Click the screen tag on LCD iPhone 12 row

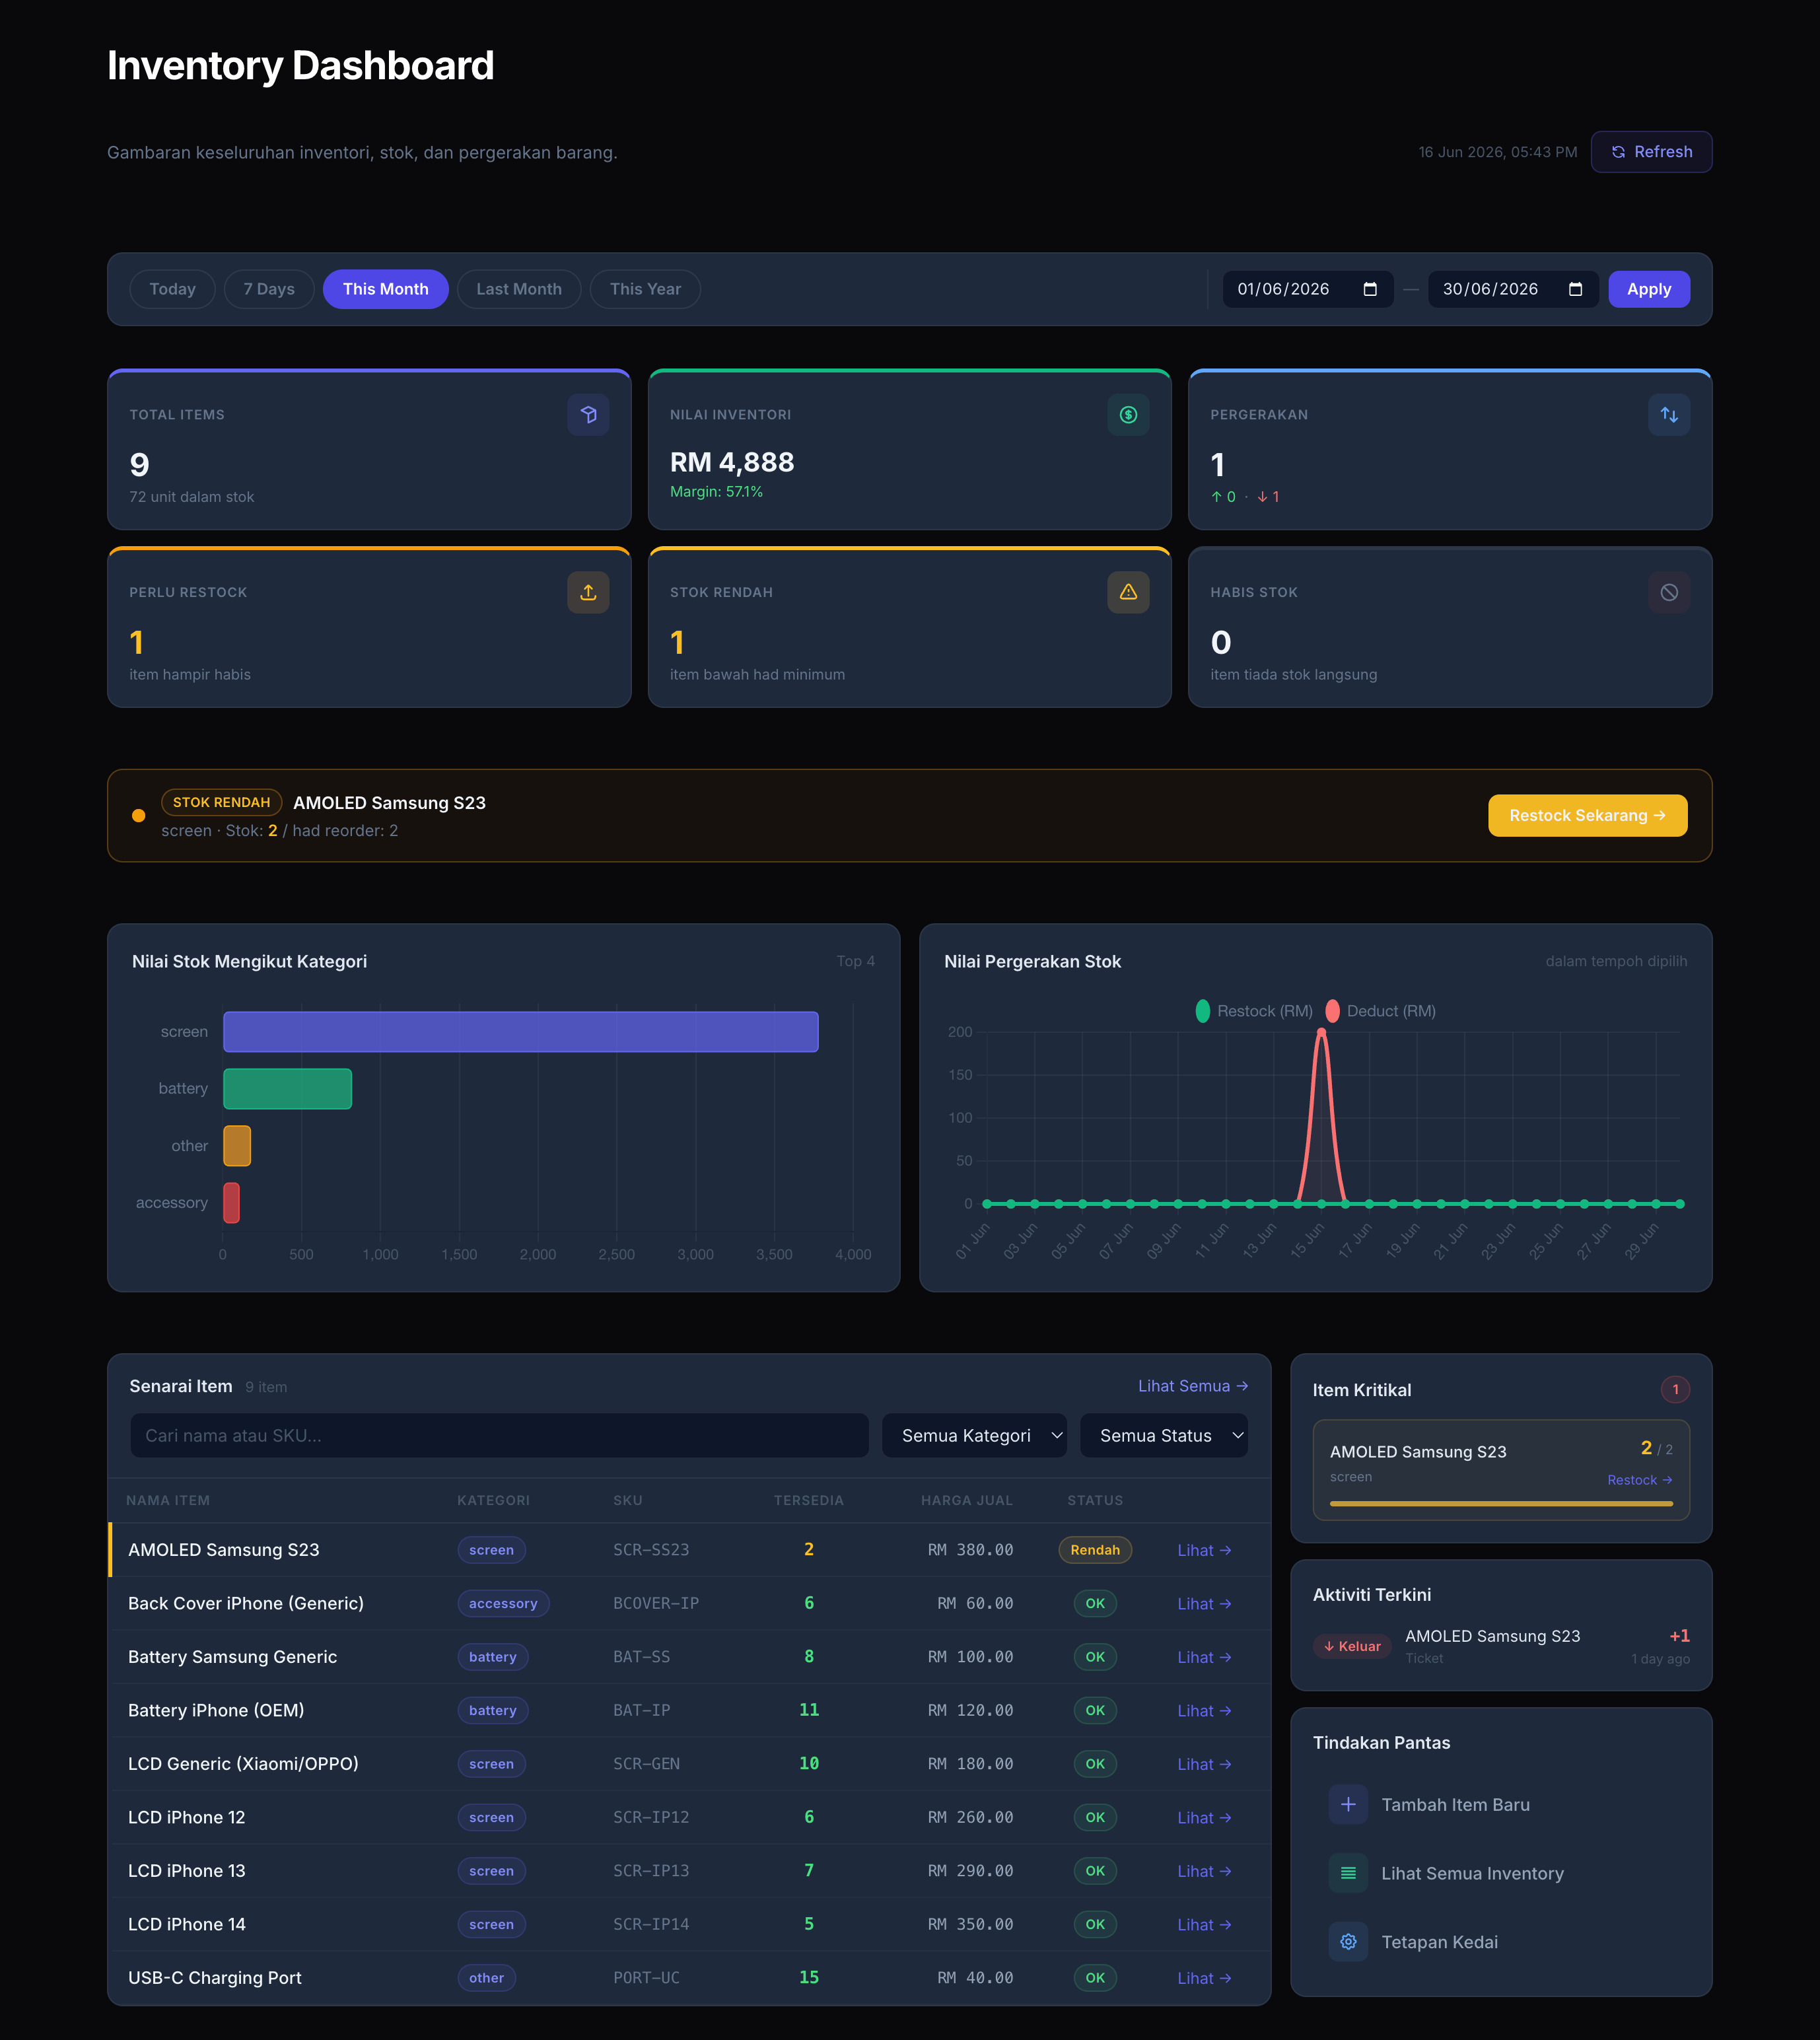click(491, 1817)
